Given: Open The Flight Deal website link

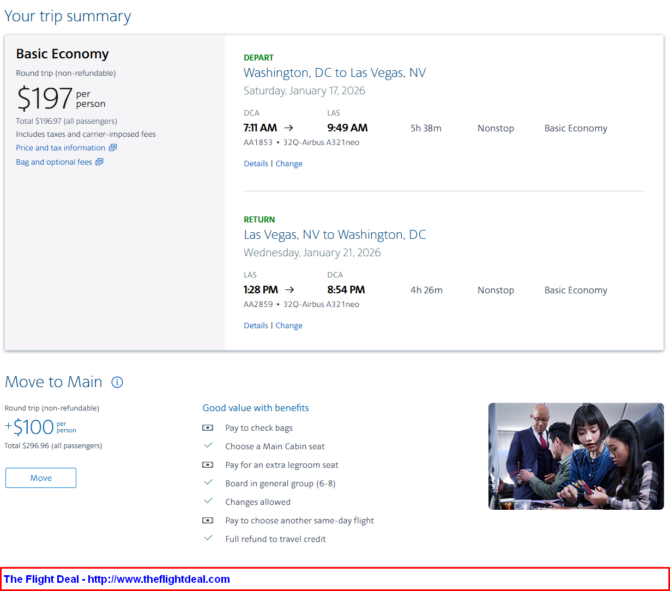Looking at the screenshot, I should pyautogui.click(x=117, y=579).
